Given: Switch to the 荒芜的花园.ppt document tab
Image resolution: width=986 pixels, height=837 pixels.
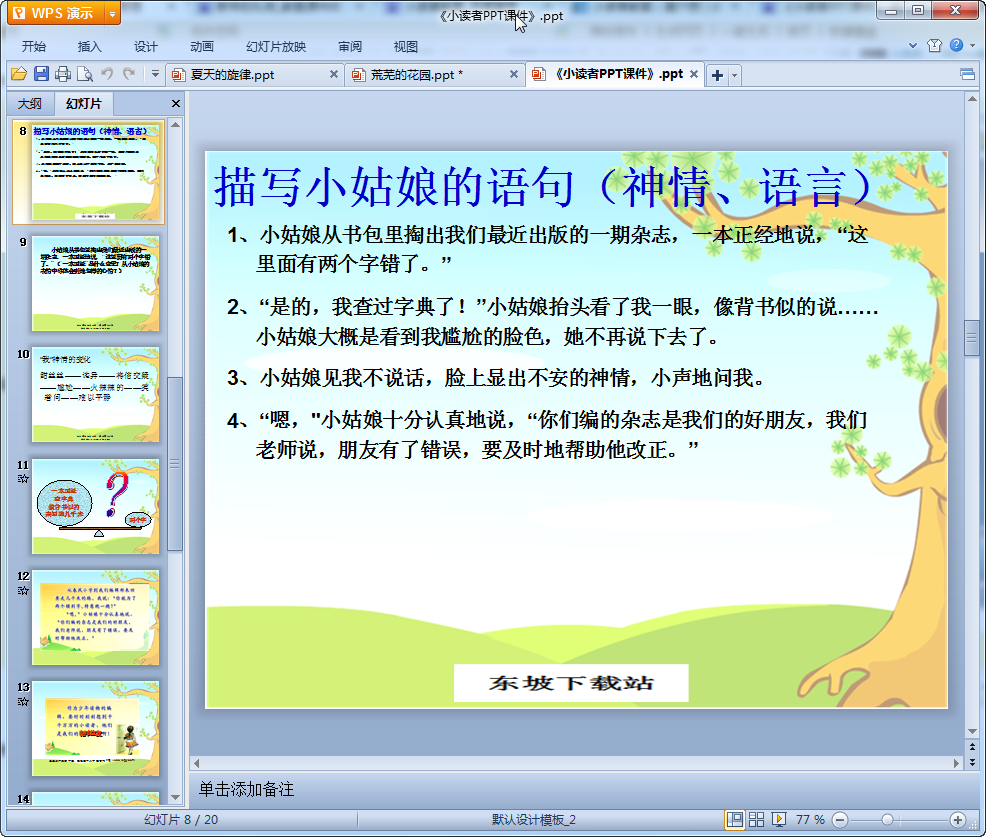Looking at the screenshot, I should (435, 75).
